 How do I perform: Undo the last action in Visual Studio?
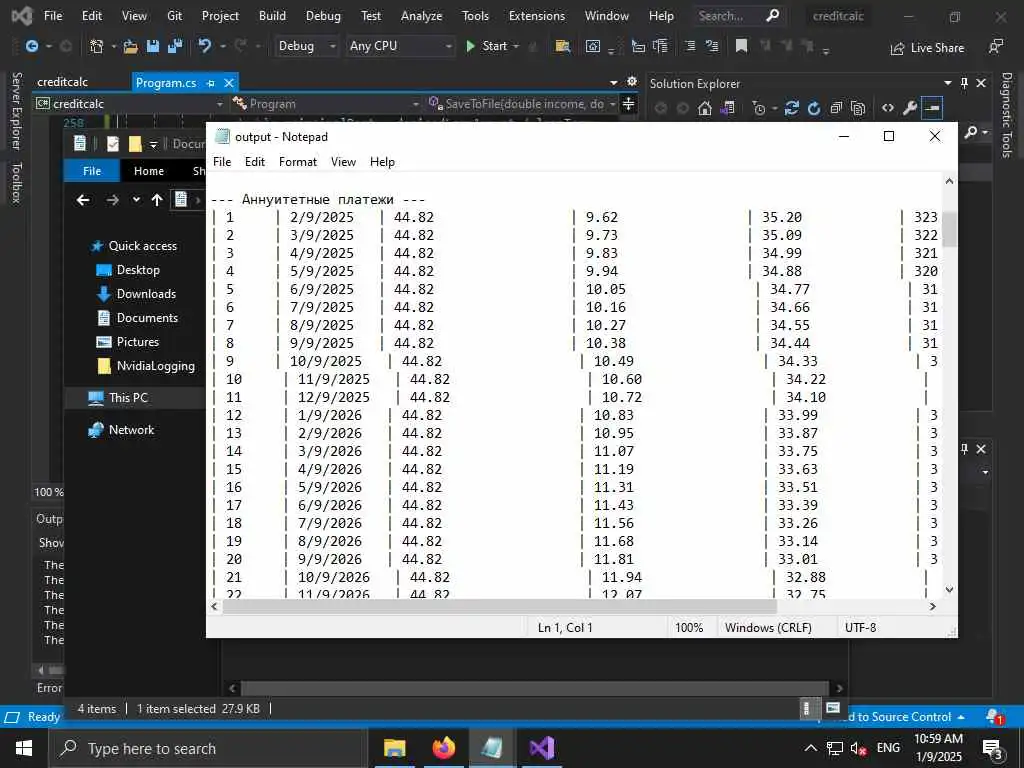coord(204,46)
